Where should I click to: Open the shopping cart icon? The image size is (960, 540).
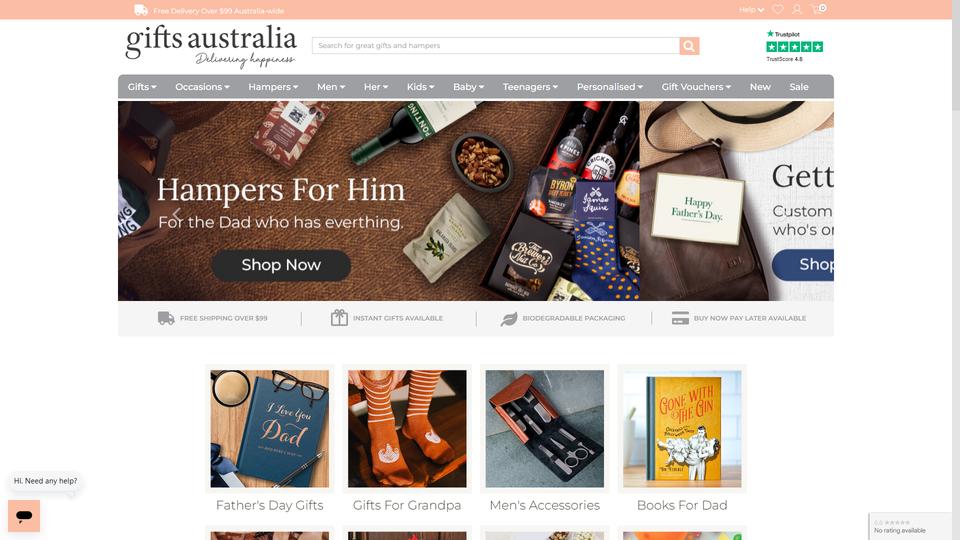coord(818,9)
